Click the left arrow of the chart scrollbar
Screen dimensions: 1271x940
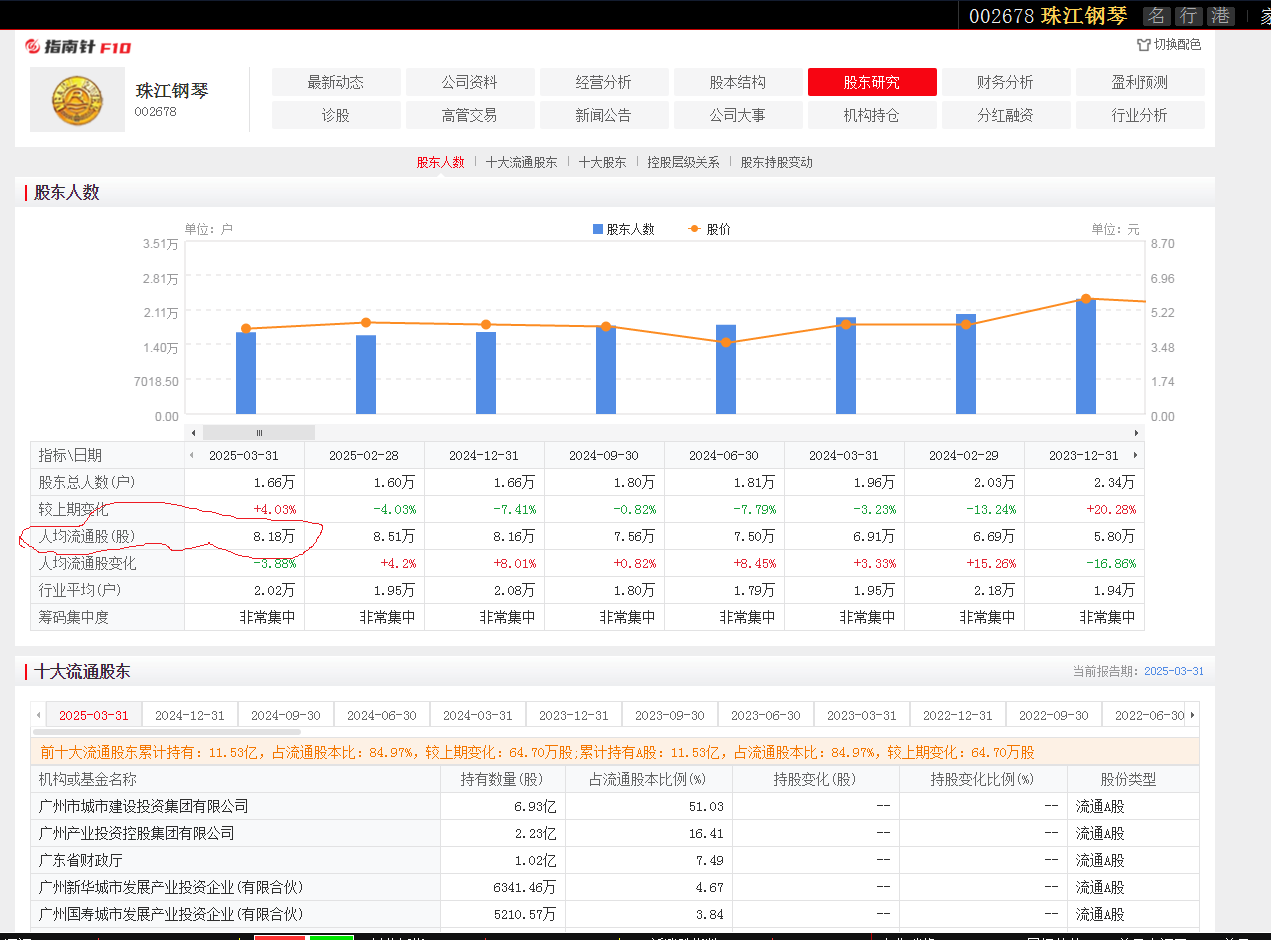(194, 433)
